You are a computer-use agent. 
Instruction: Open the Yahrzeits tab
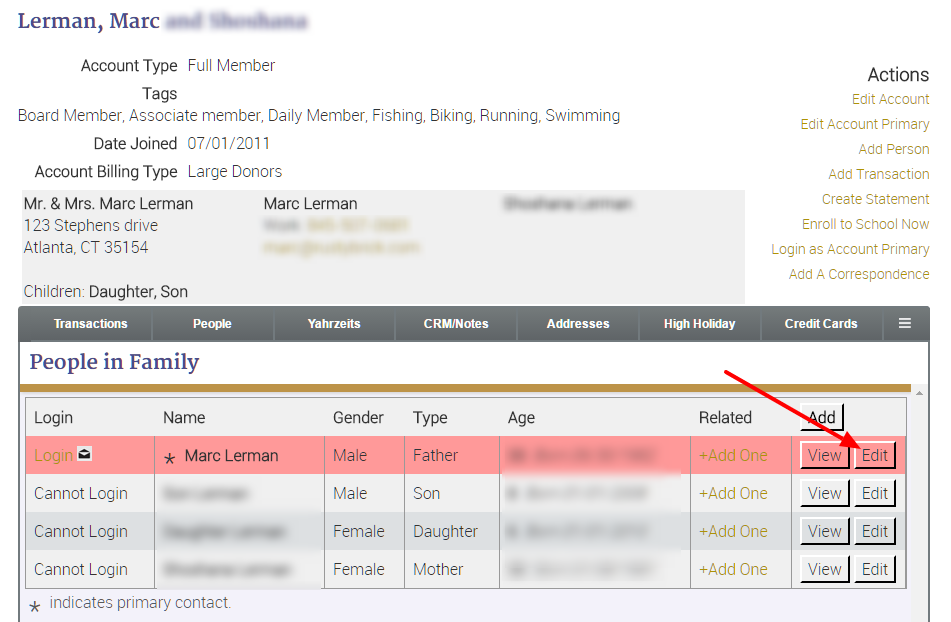tap(334, 323)
